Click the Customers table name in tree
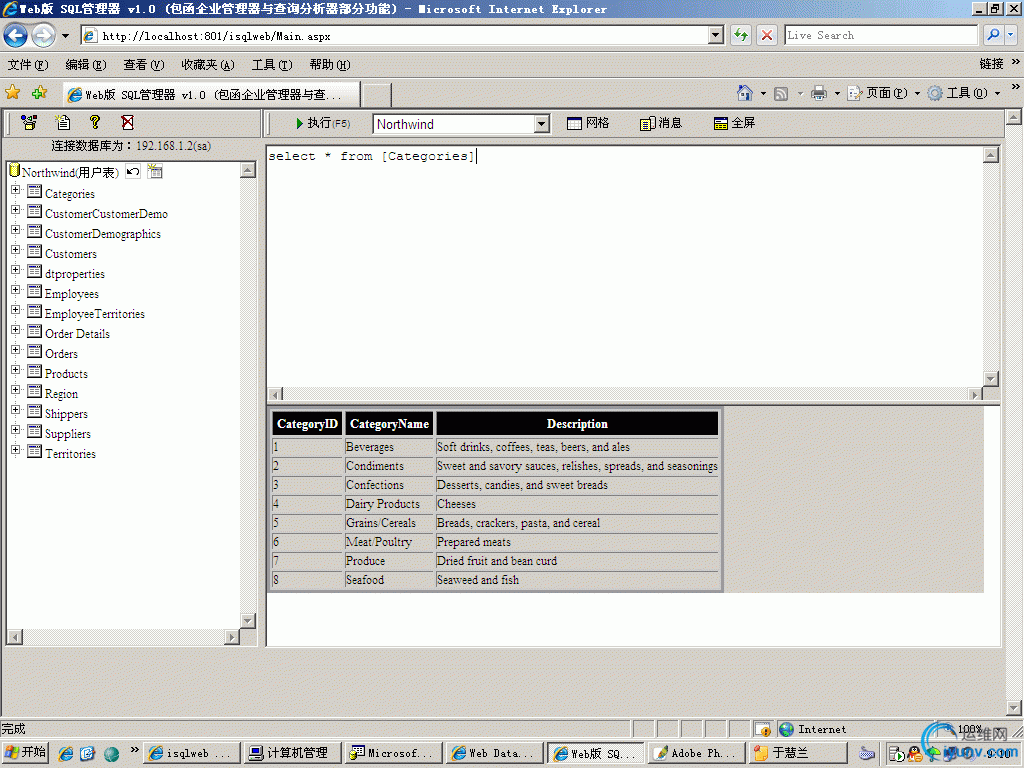 click(x=71, y=254)
